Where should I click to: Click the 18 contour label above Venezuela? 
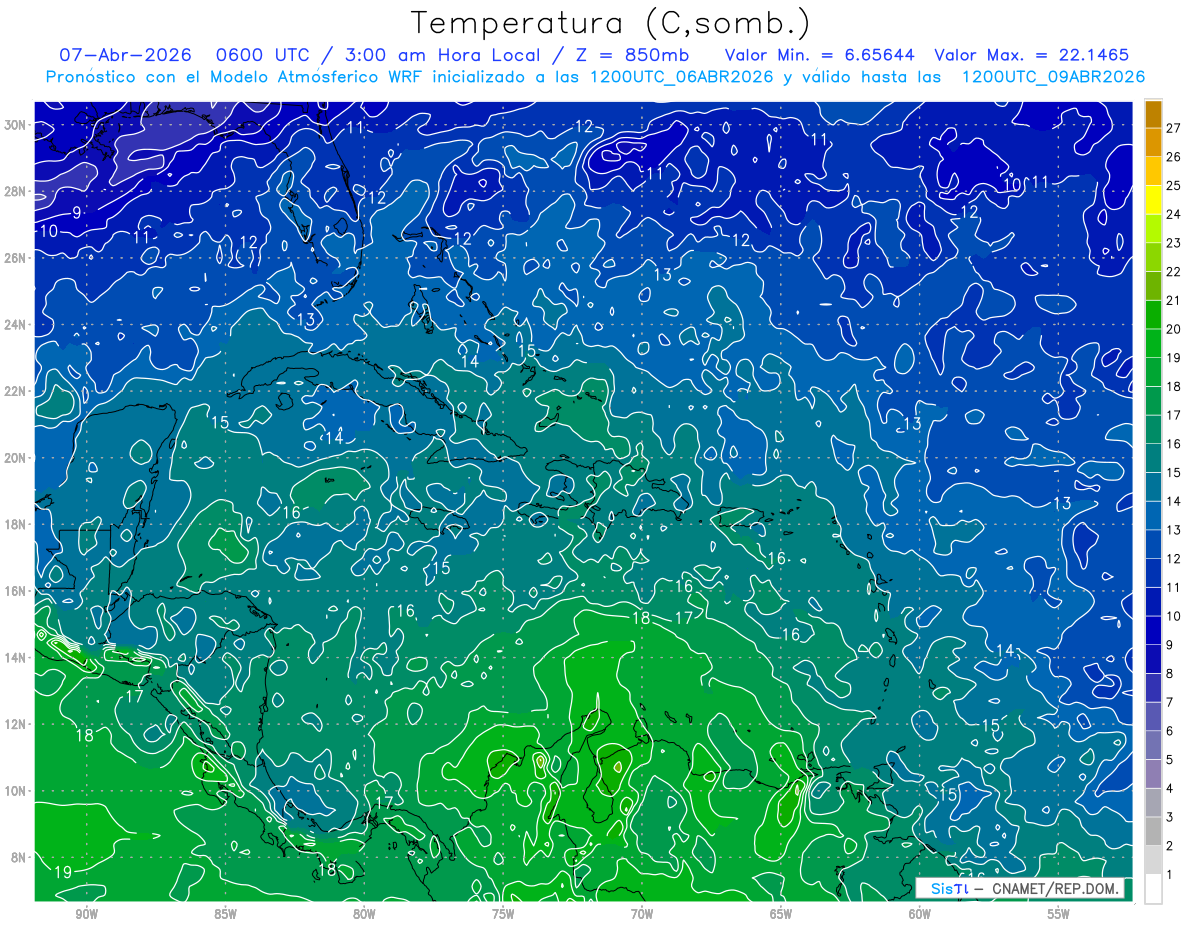point(641,618)
